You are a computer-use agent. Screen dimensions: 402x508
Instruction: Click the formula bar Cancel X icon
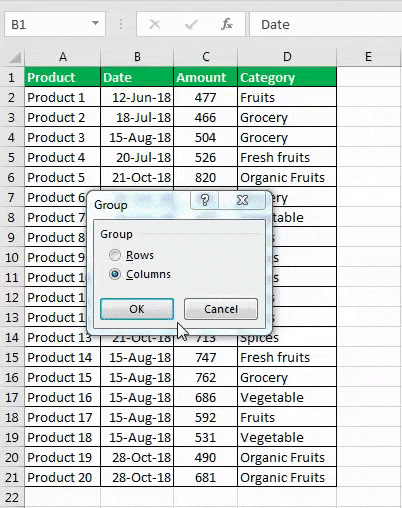pyautogui.click(x=155, y=24)
